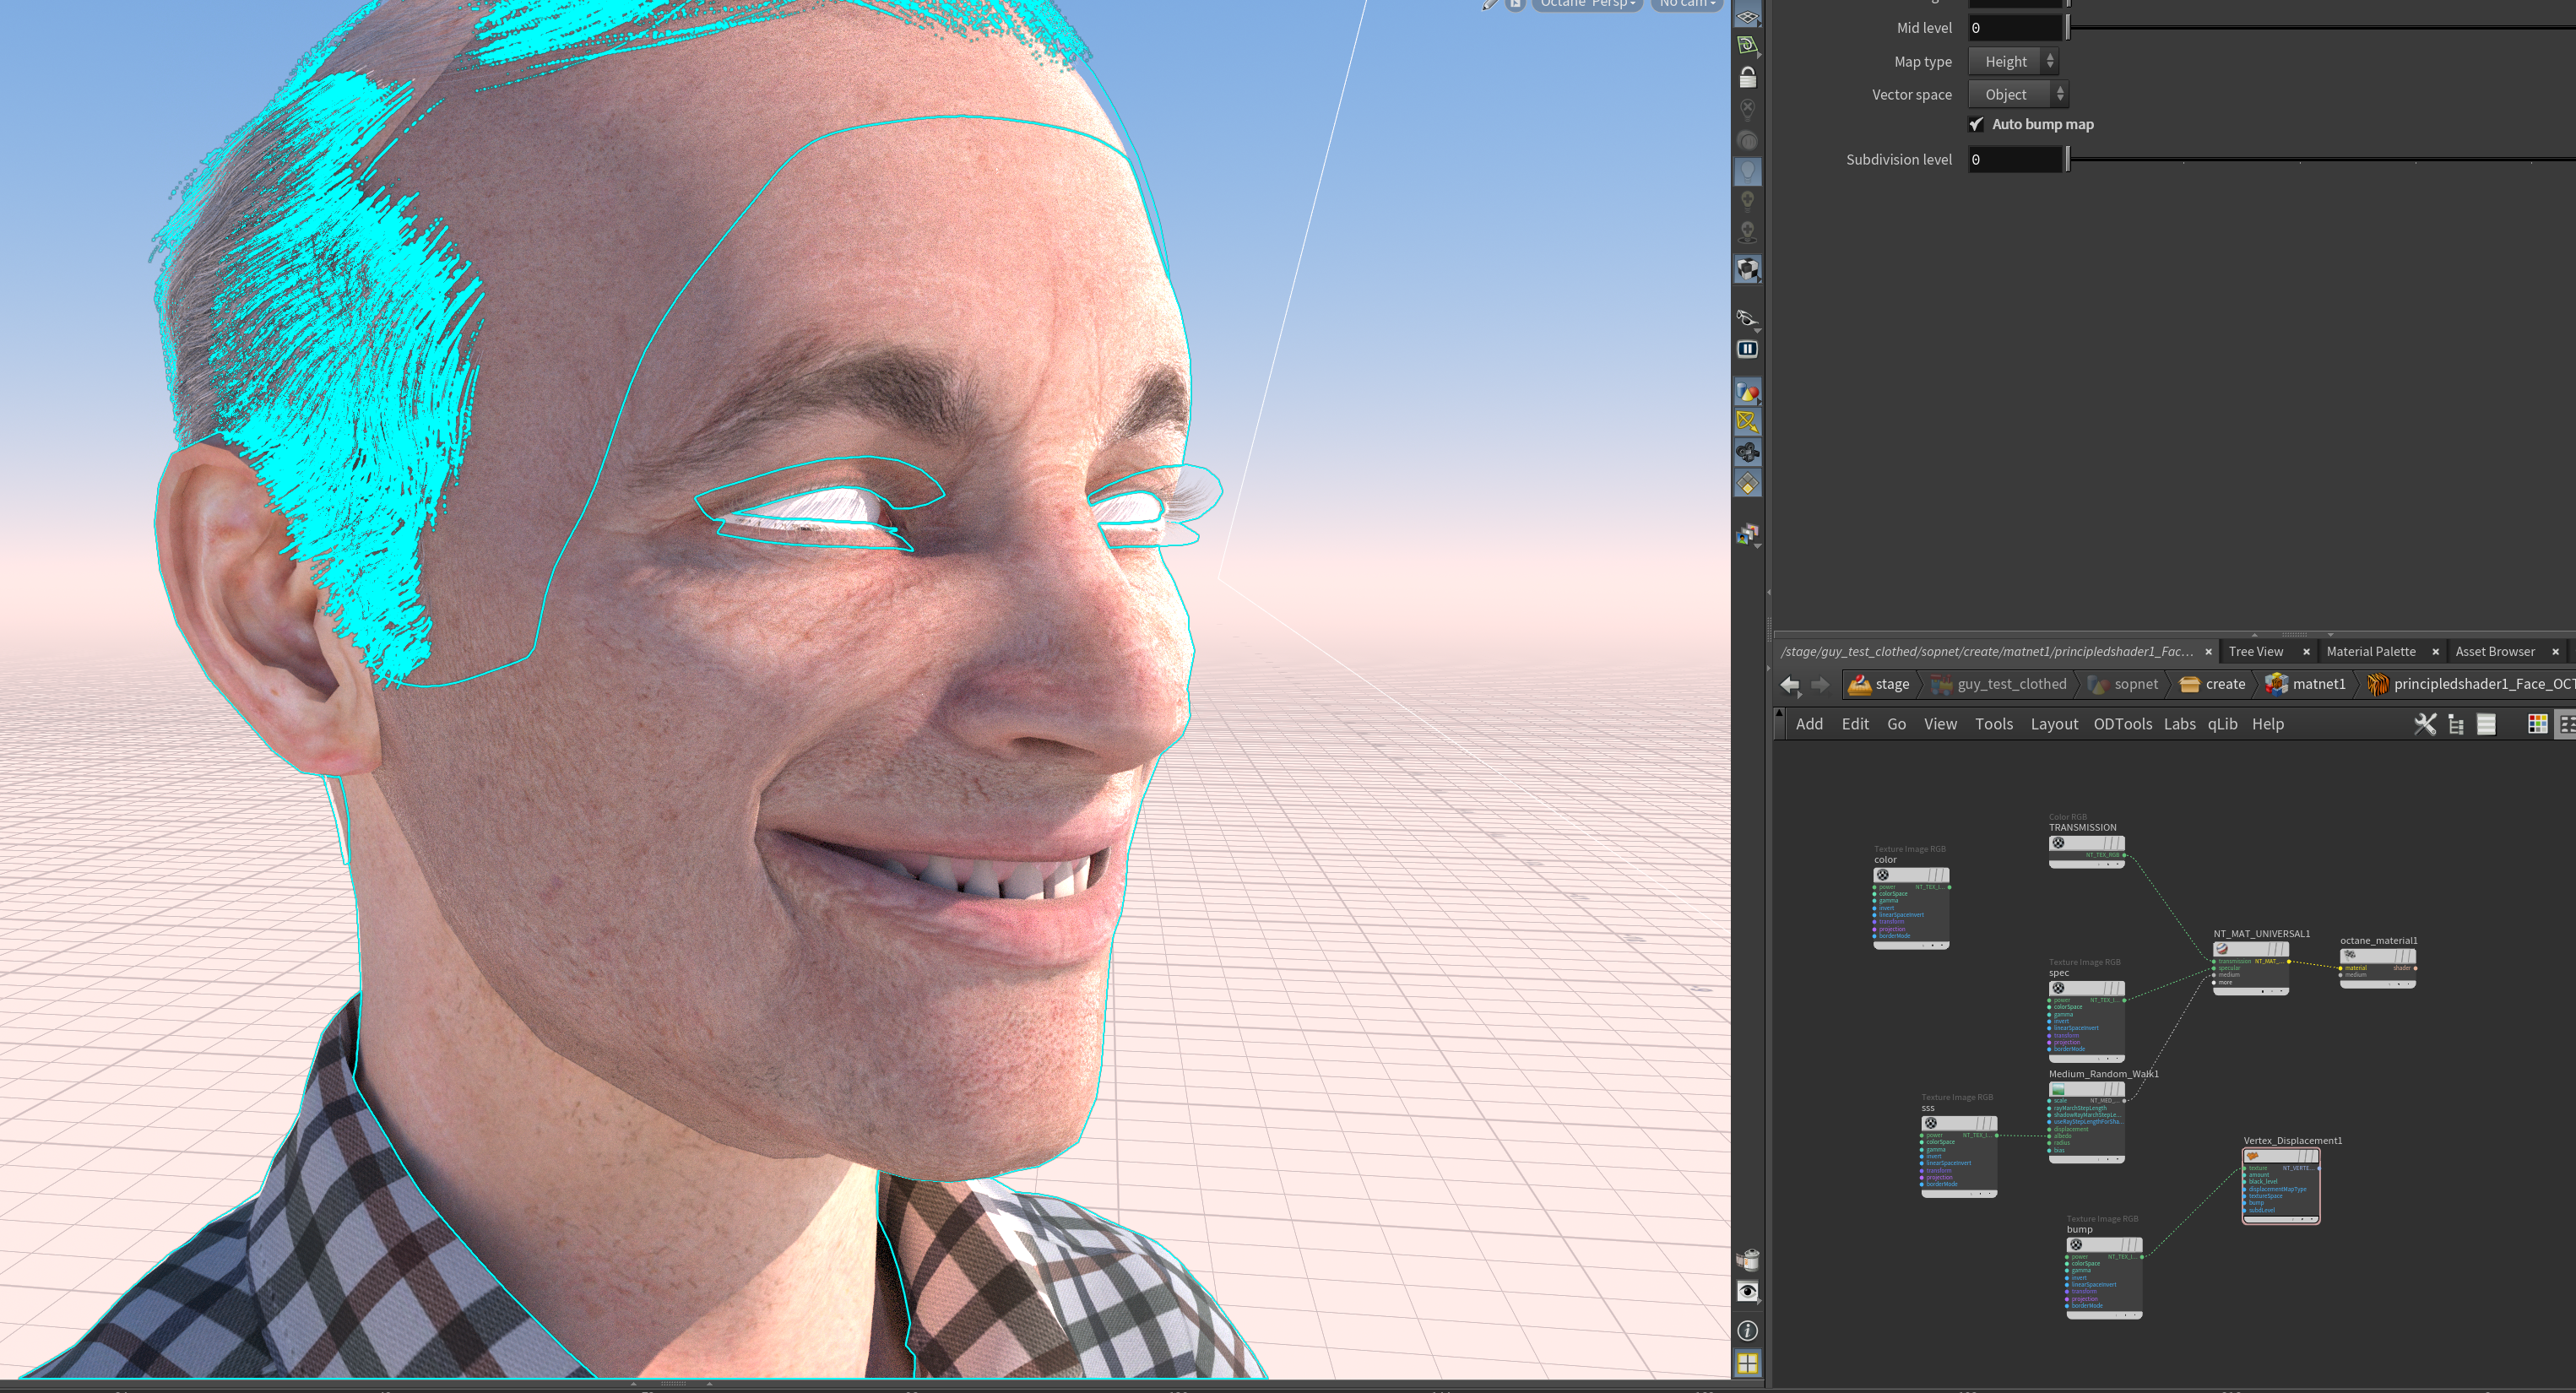
Task: Click the stereo glasses display icon
Action: point(1747,318)
